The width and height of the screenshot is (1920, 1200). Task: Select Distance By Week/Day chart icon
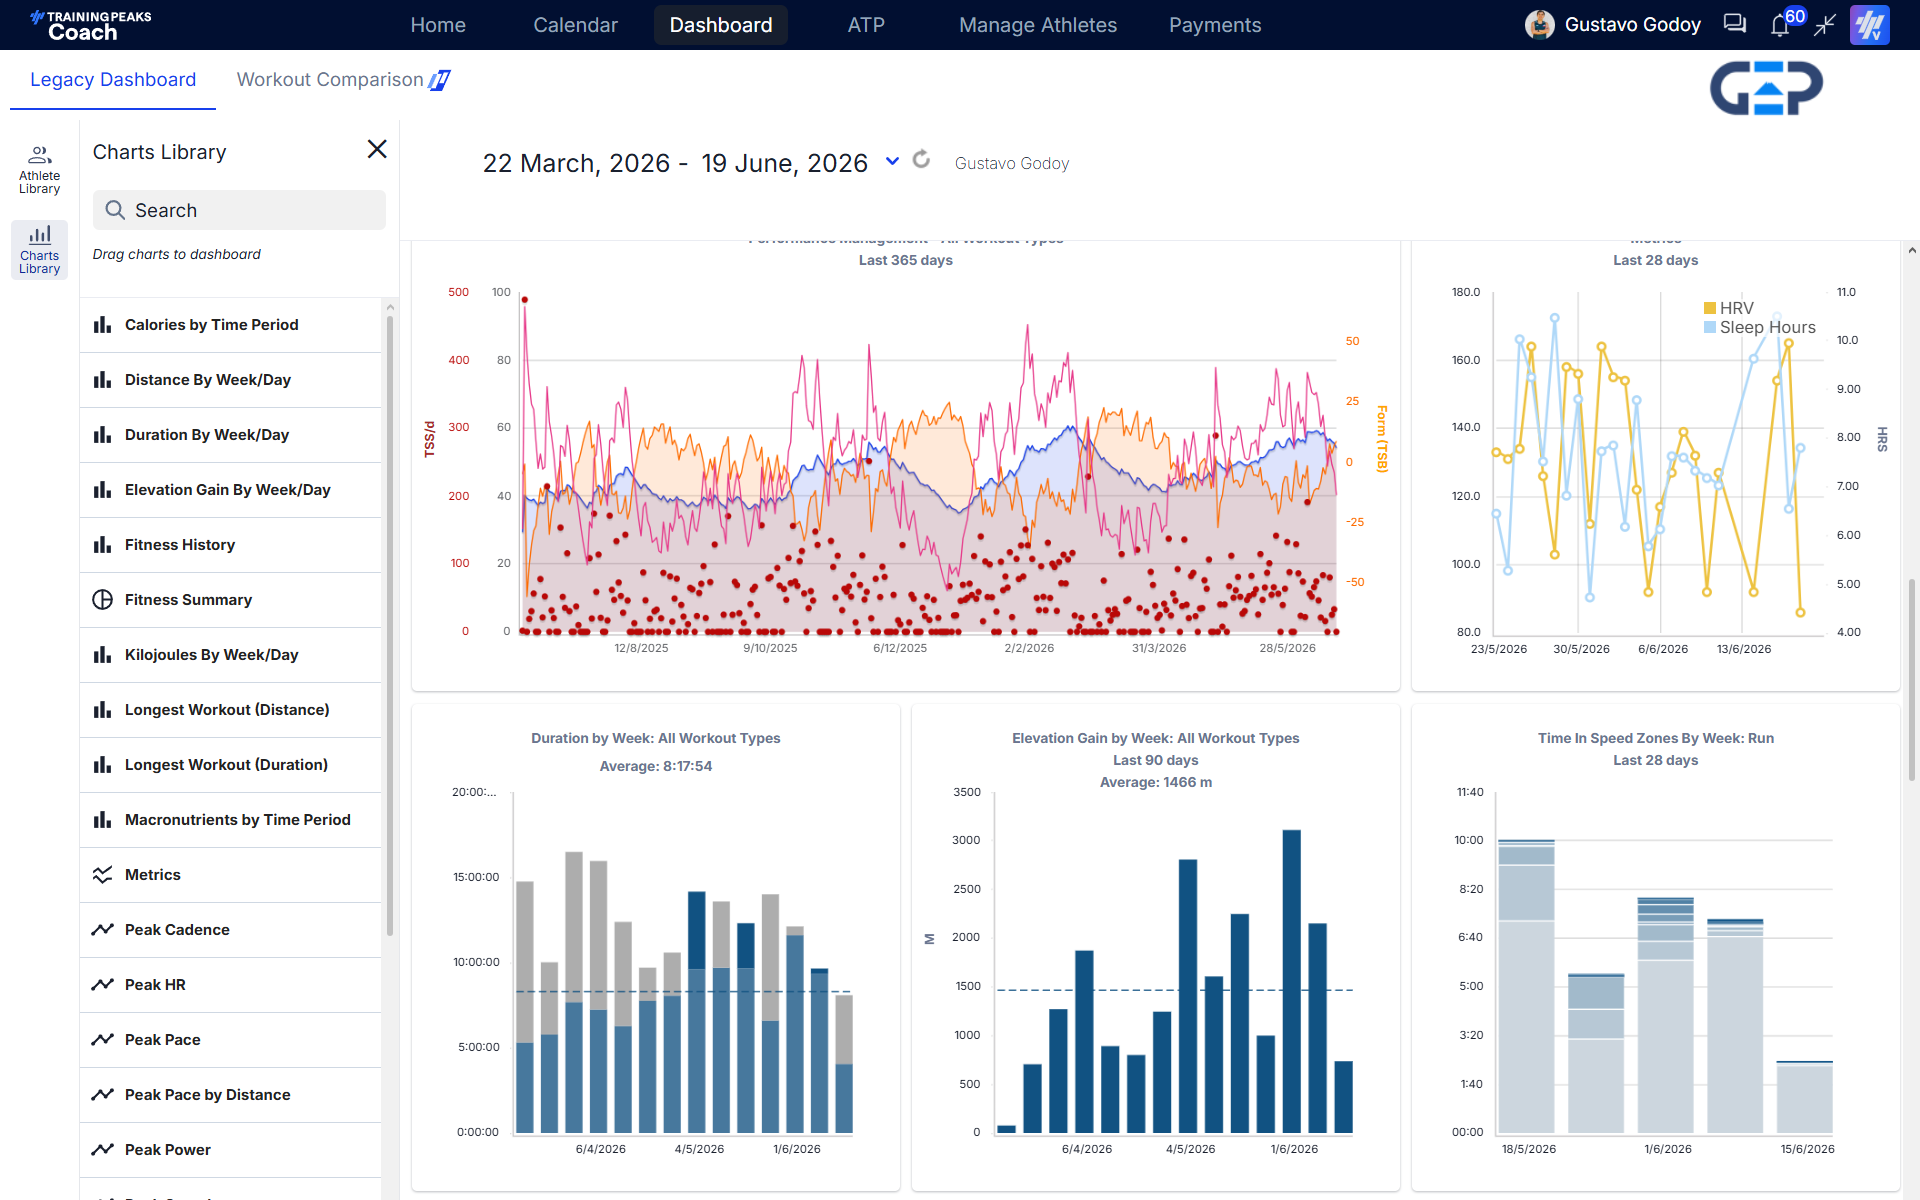click(x=102, y=380)
